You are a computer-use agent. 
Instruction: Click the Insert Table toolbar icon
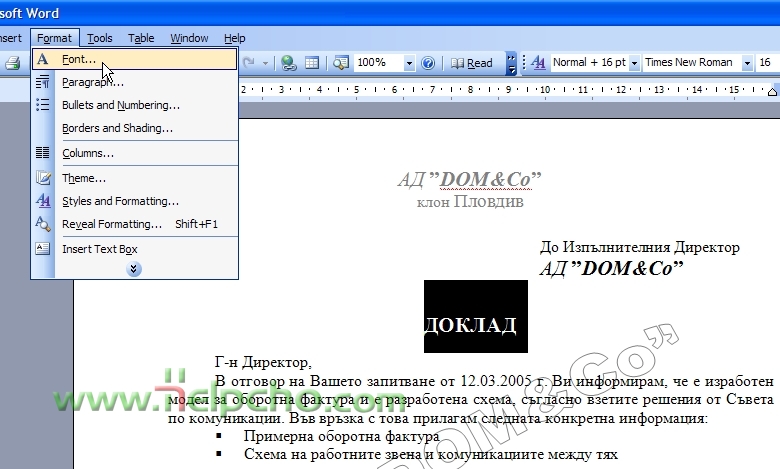[x=312, y=63]
